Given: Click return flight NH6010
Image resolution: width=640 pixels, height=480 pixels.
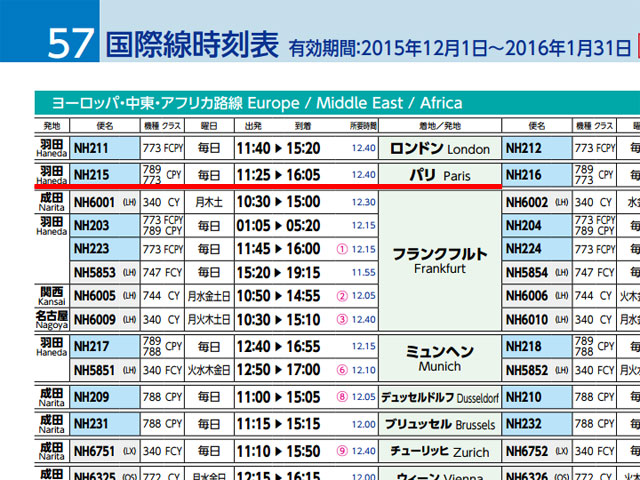Looking at the screenshot, I should [x=527, y=319].
